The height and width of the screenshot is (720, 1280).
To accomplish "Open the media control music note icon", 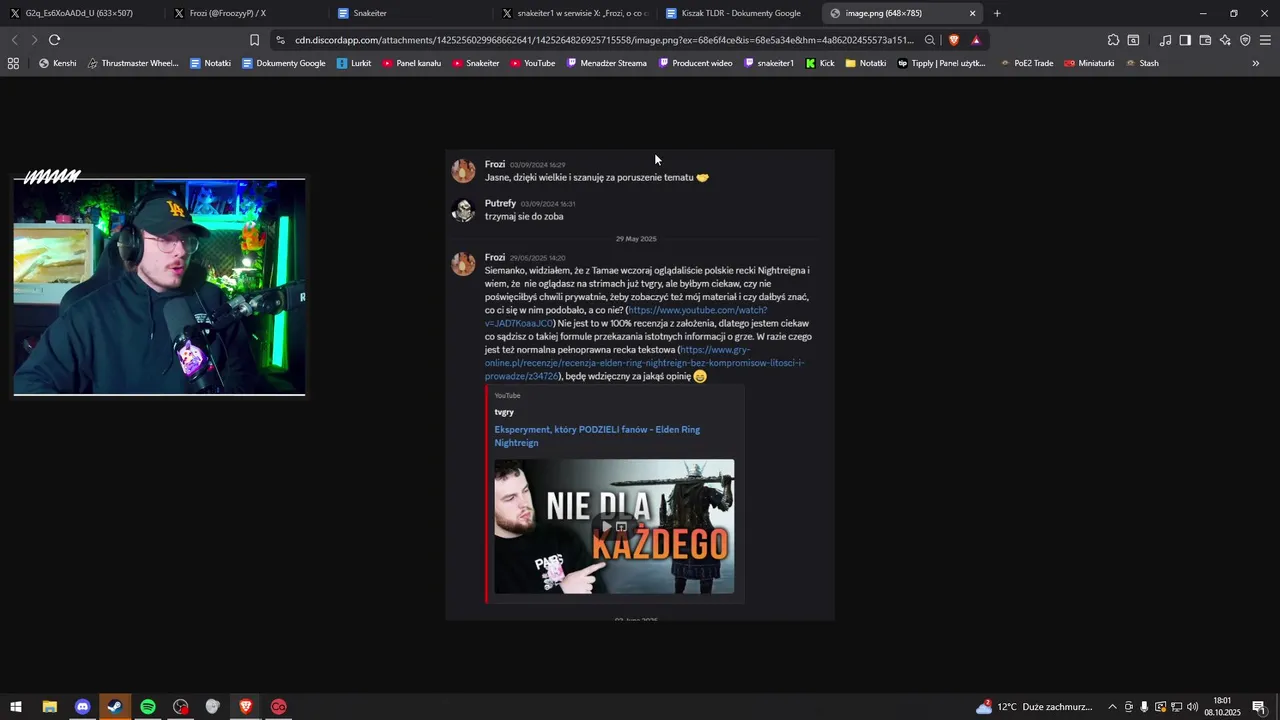I will (1165, 40).
